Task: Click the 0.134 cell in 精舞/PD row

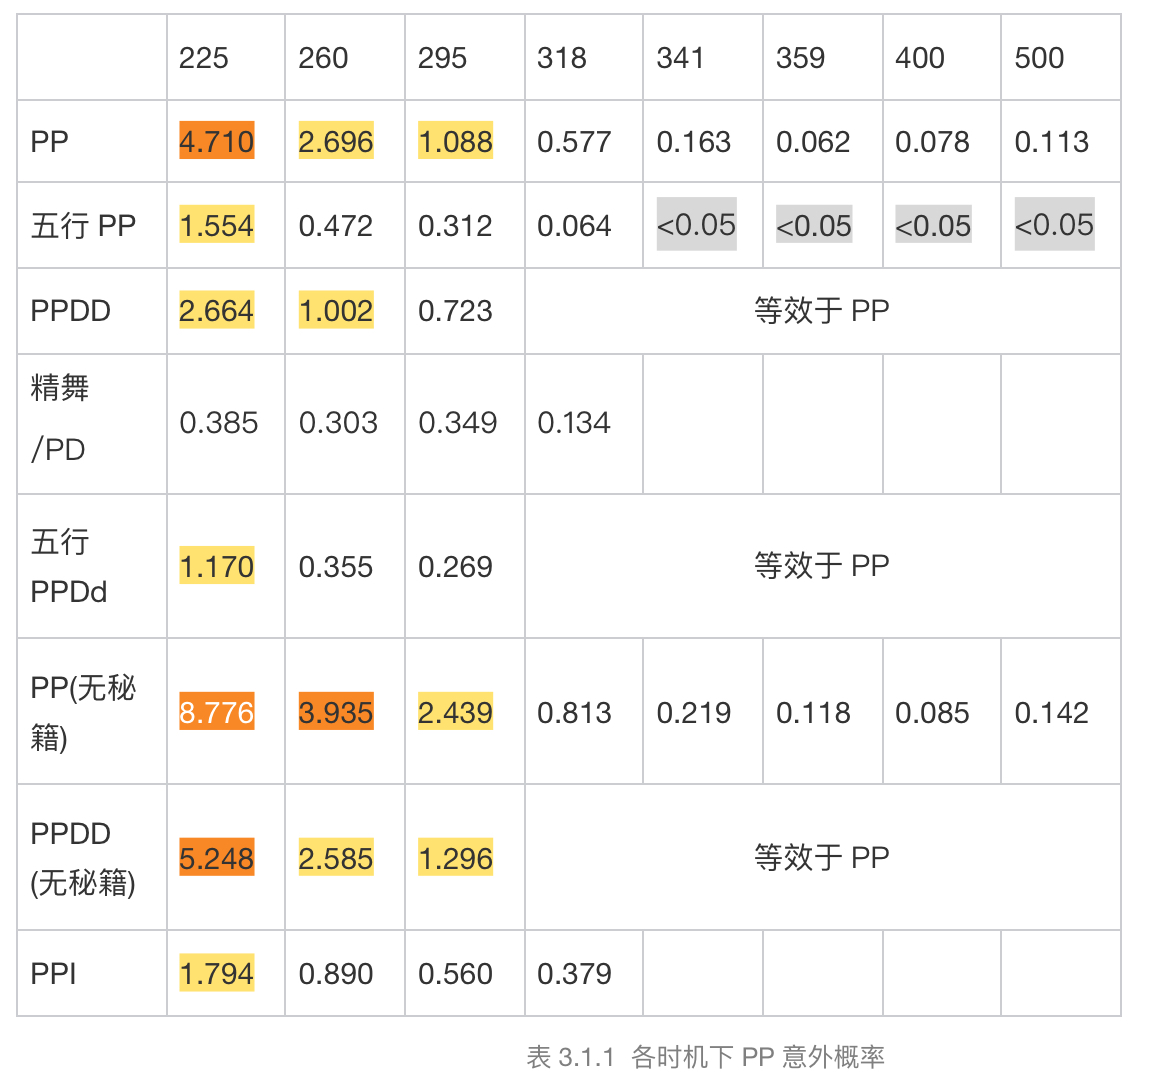Action: point(574,423)
